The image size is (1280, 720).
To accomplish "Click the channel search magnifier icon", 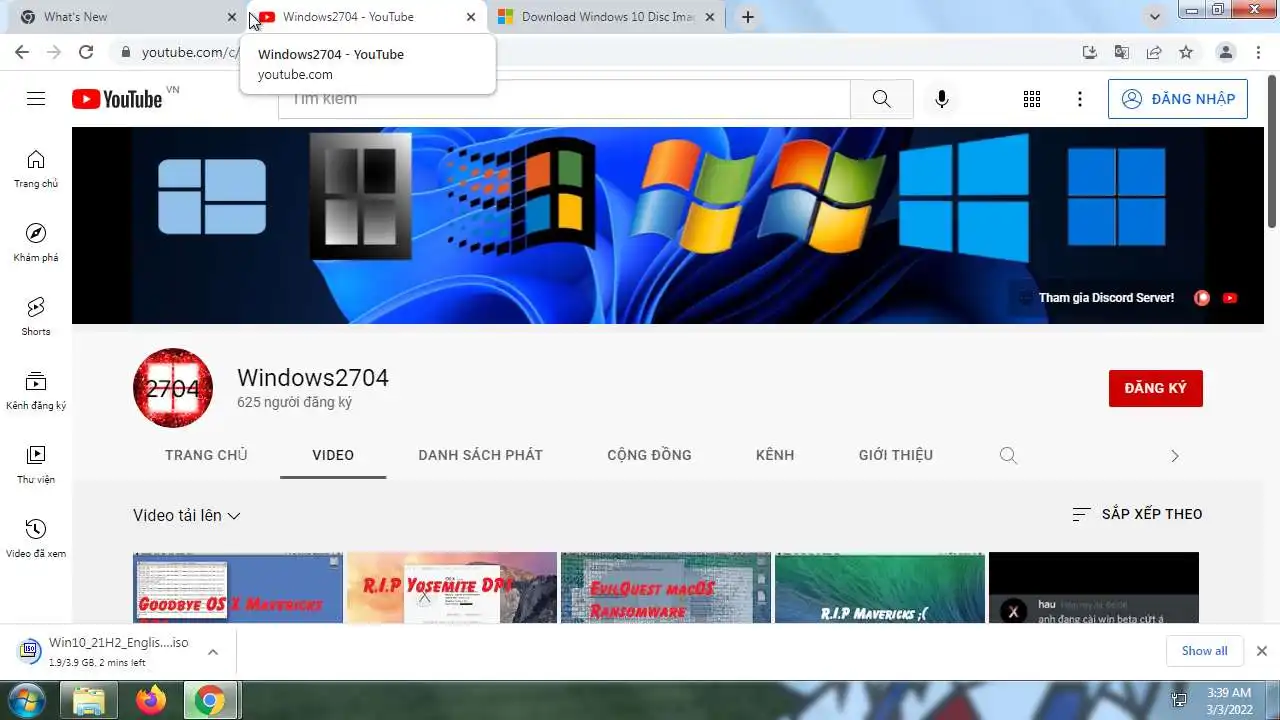I will [1008, 455].
